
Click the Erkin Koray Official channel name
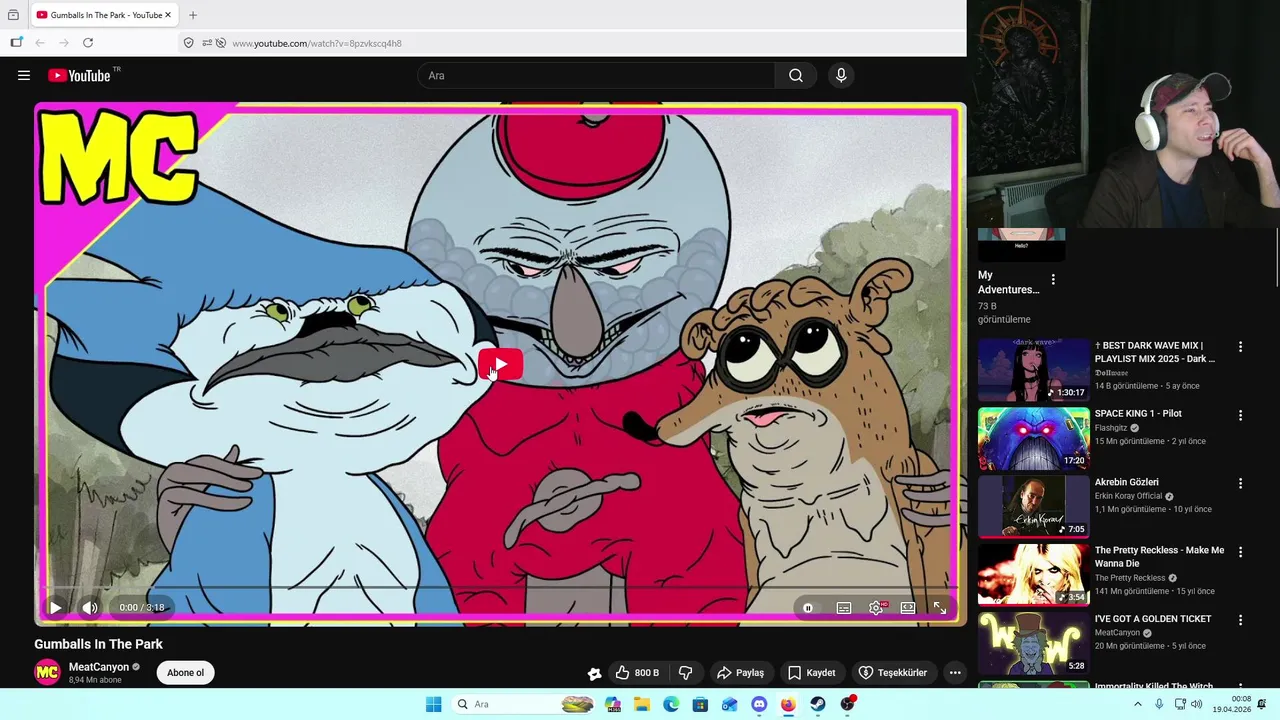tap(1128, 496)
